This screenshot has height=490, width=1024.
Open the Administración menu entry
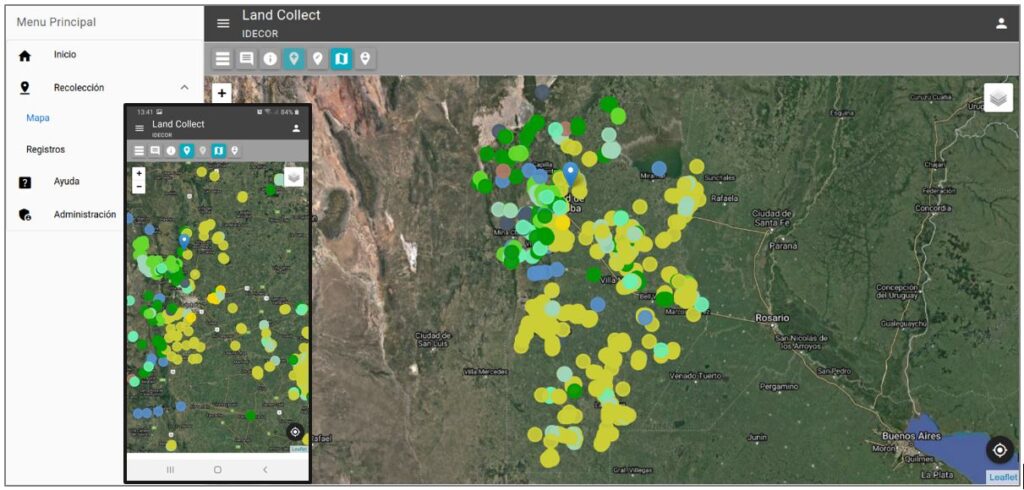pyautogui.click(x=85, y=214)
